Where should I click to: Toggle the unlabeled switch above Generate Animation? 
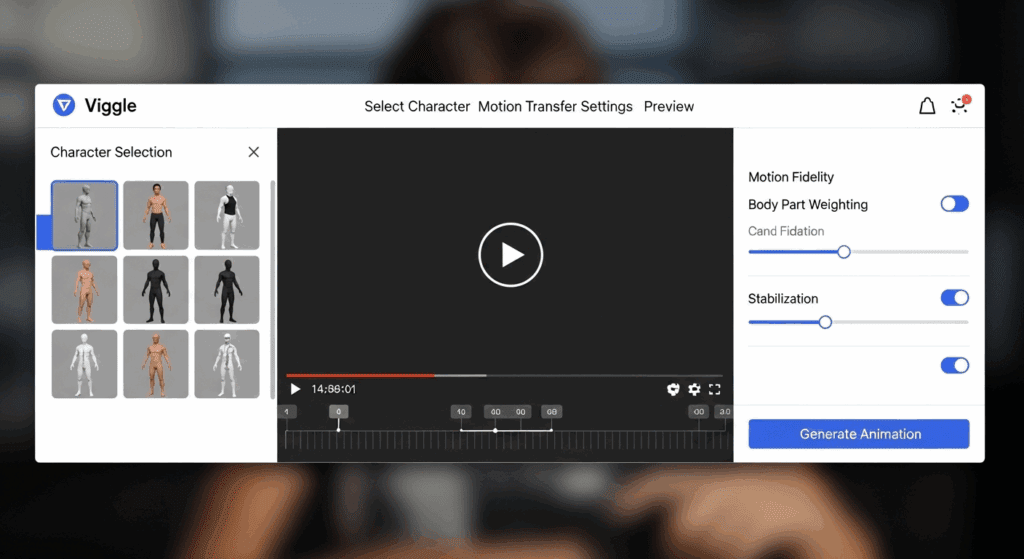tap(954, 365)
